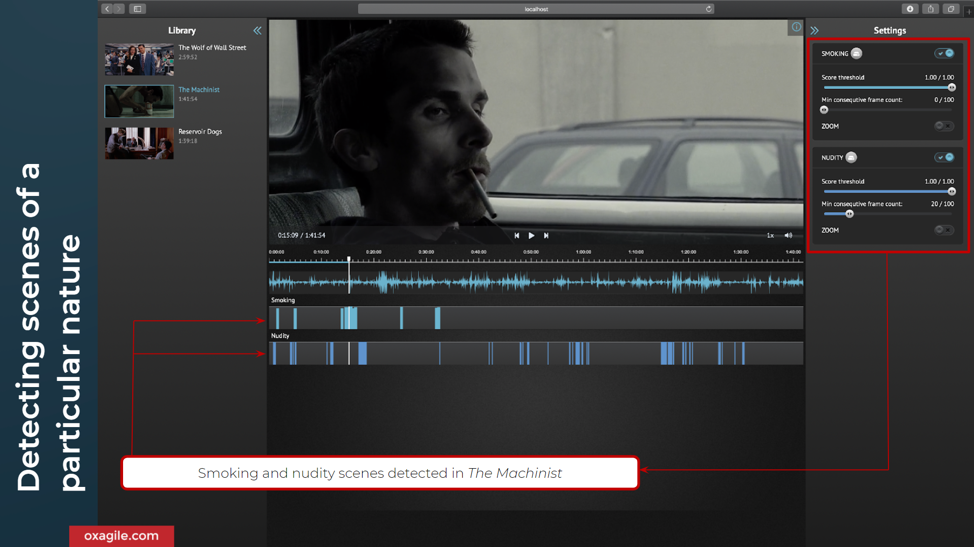Viewport: 974px width, 547px height.
Task: Select The Wolf of Wall Street title
Action: [x=212, y=48]
